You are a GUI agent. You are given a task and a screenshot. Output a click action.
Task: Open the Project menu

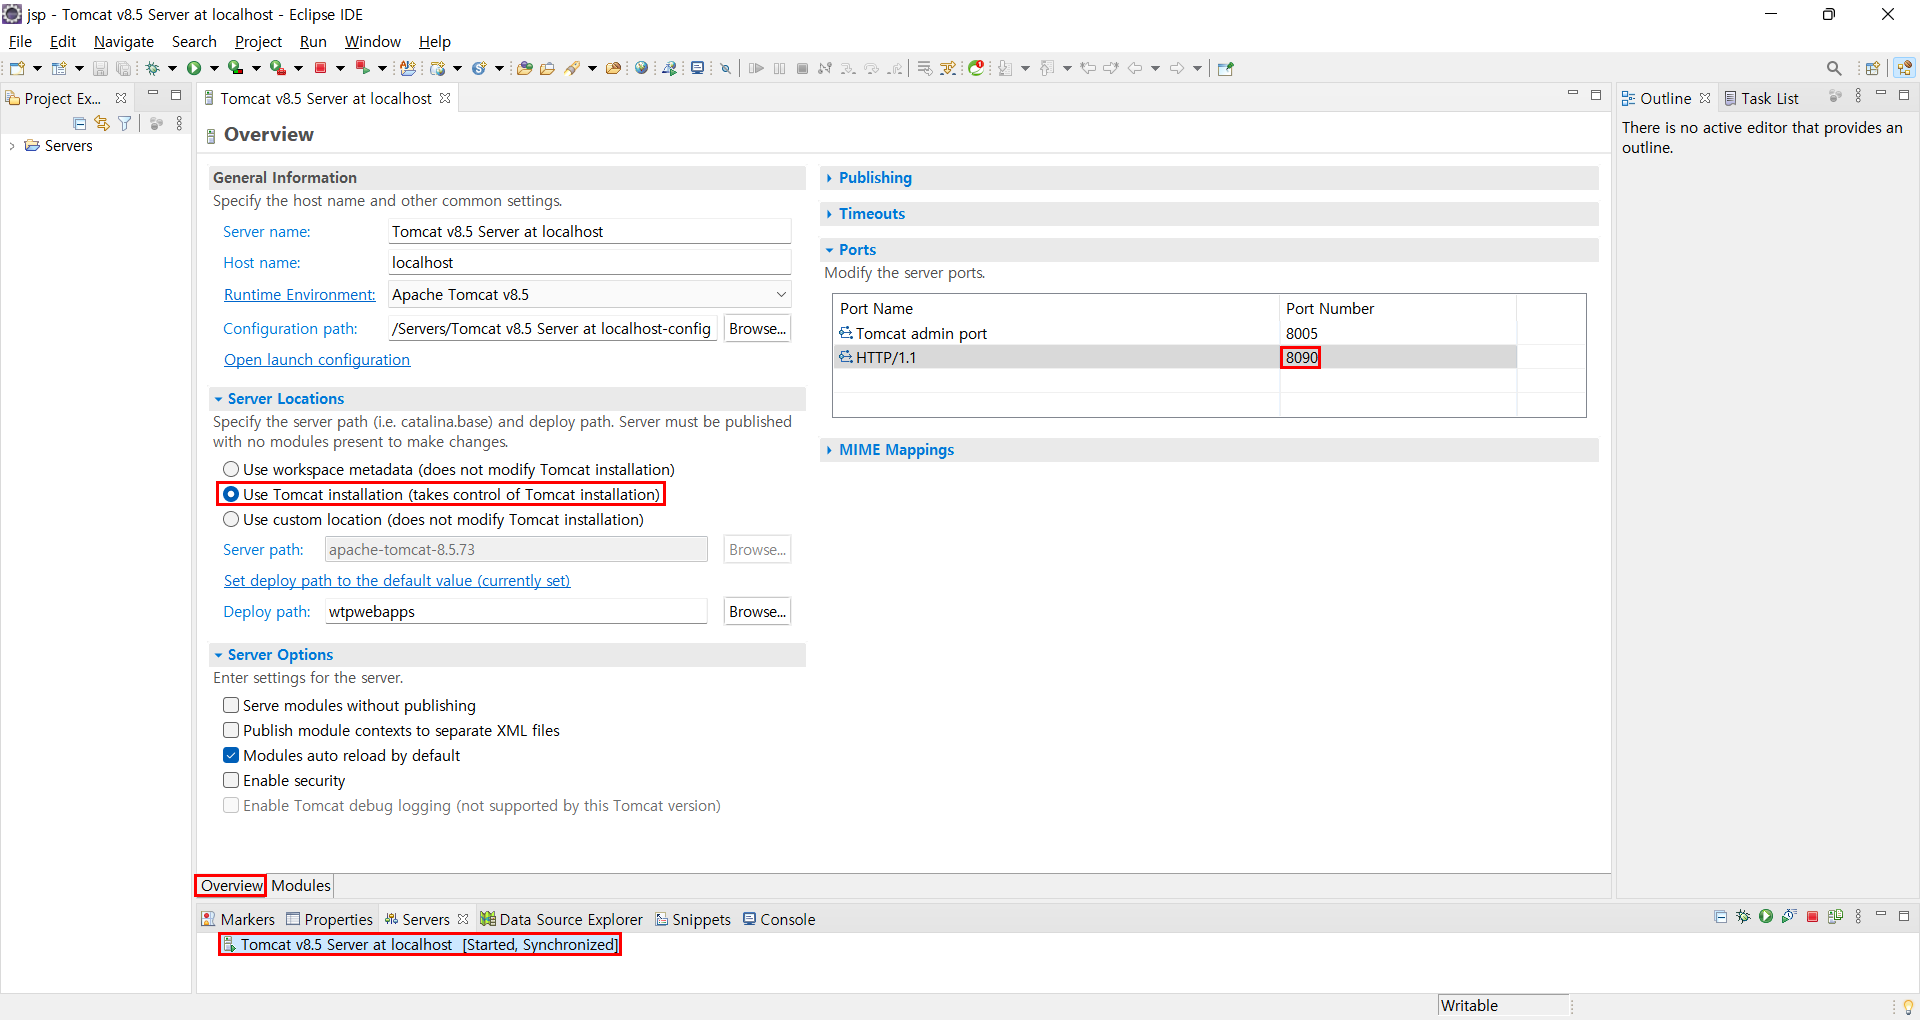pos(258,41)
